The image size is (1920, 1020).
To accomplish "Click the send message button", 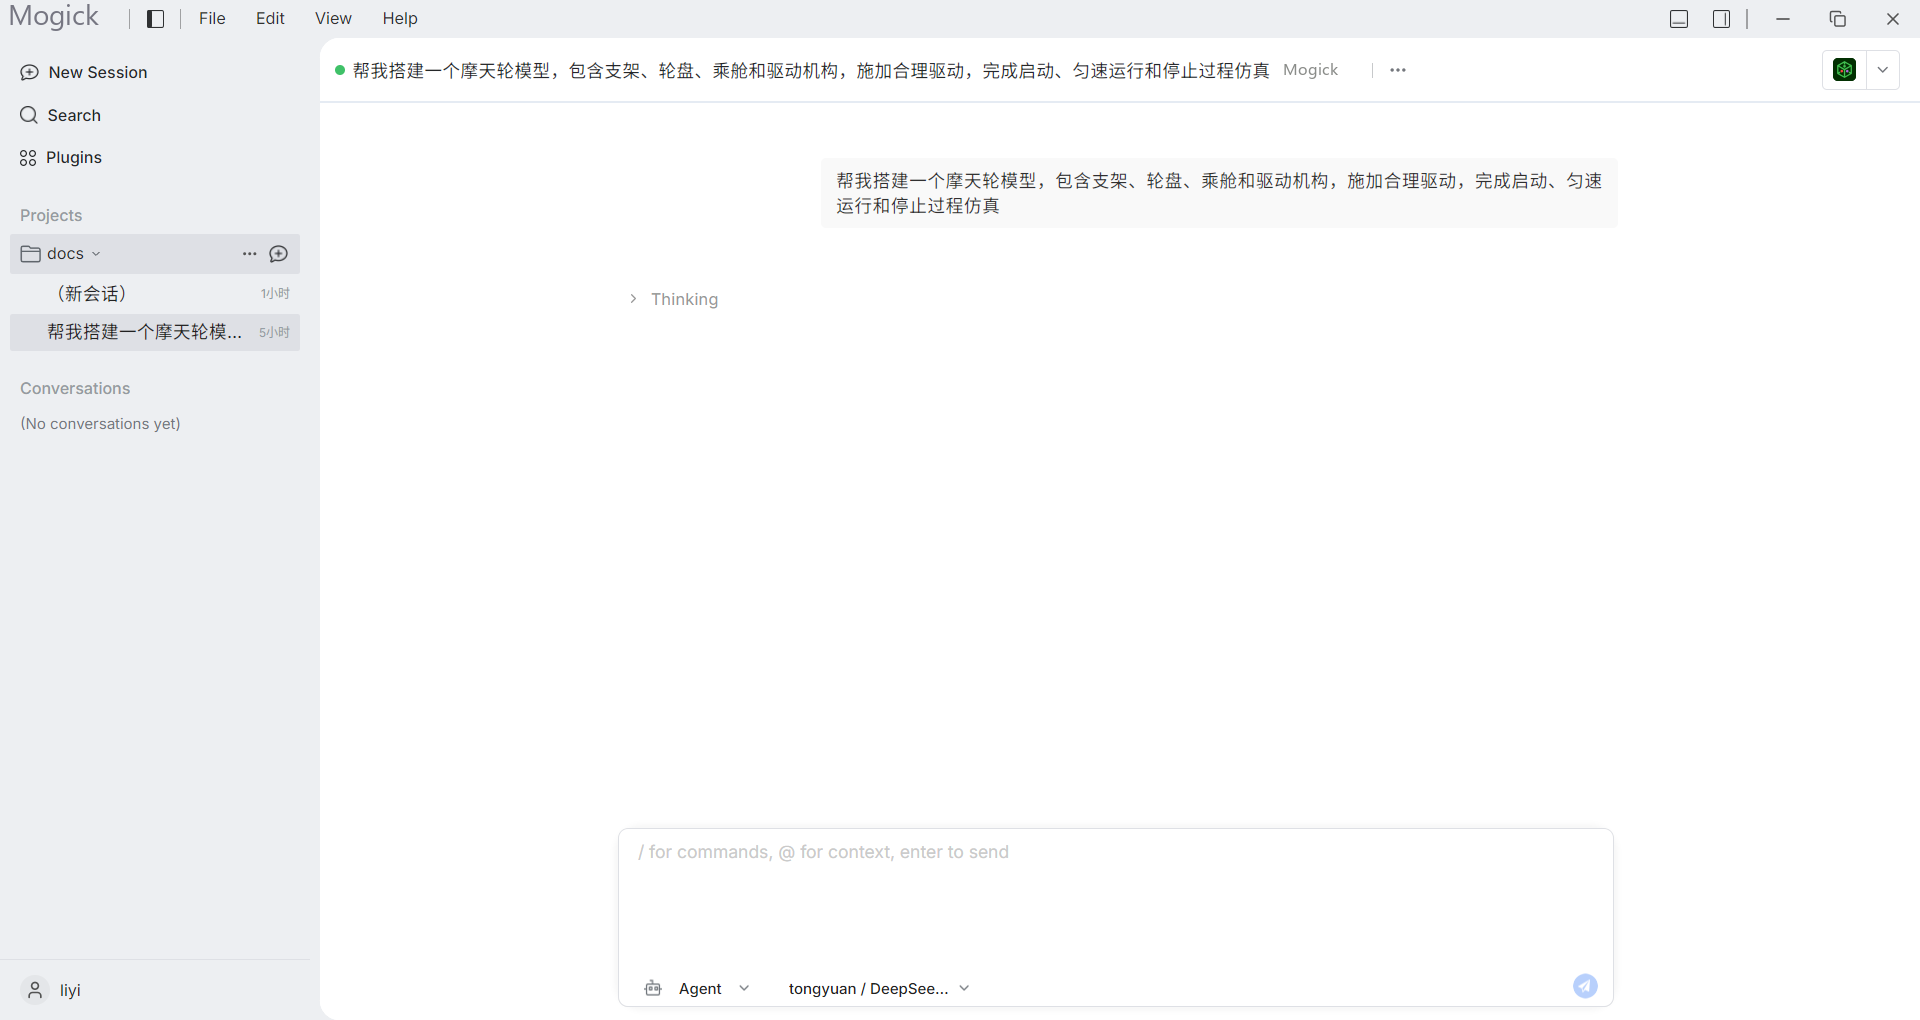I will [x=1585, y=986].
